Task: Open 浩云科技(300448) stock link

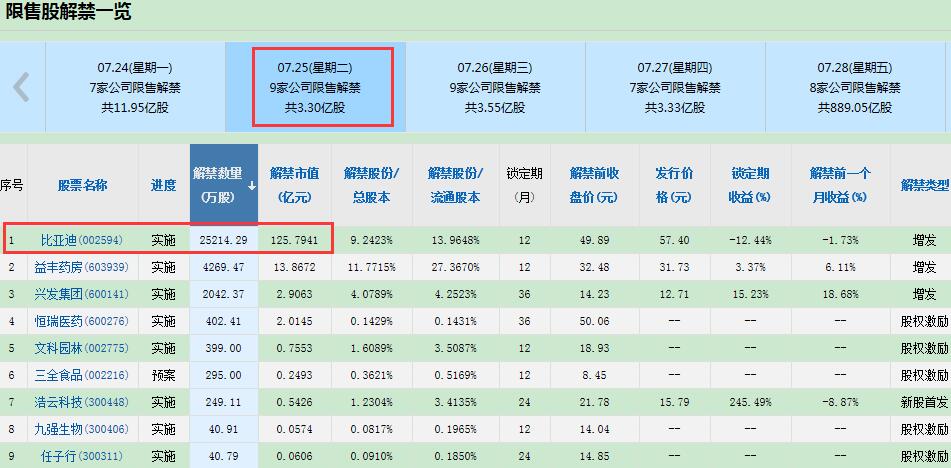Action: [x=81, y=402]
